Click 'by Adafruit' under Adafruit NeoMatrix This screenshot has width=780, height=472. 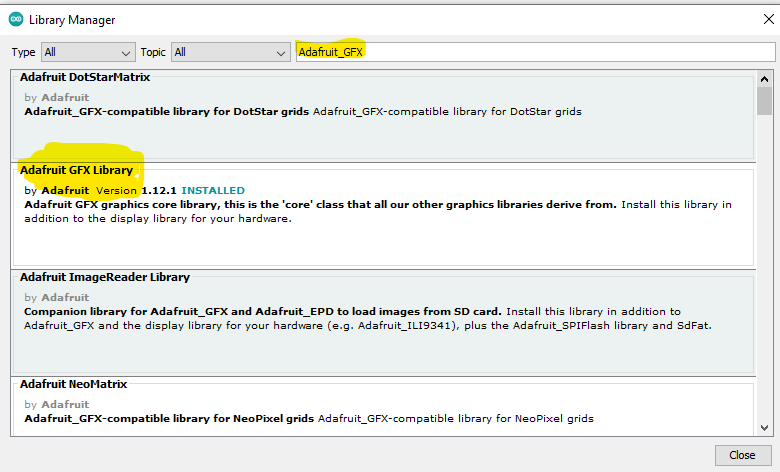[x=57, y=404]
